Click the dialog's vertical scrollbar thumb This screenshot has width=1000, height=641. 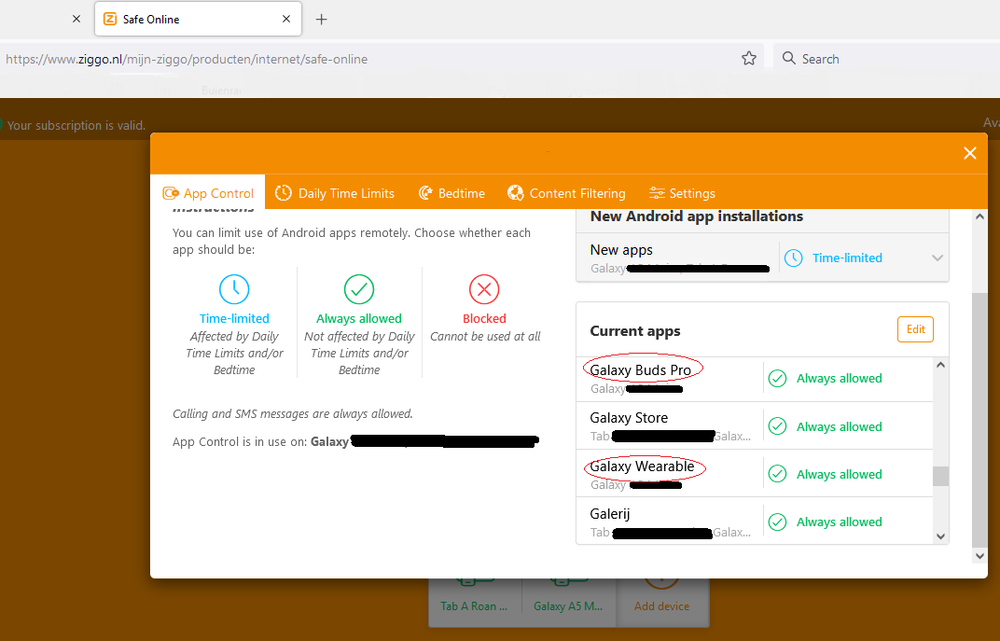(x=980, y=420)
